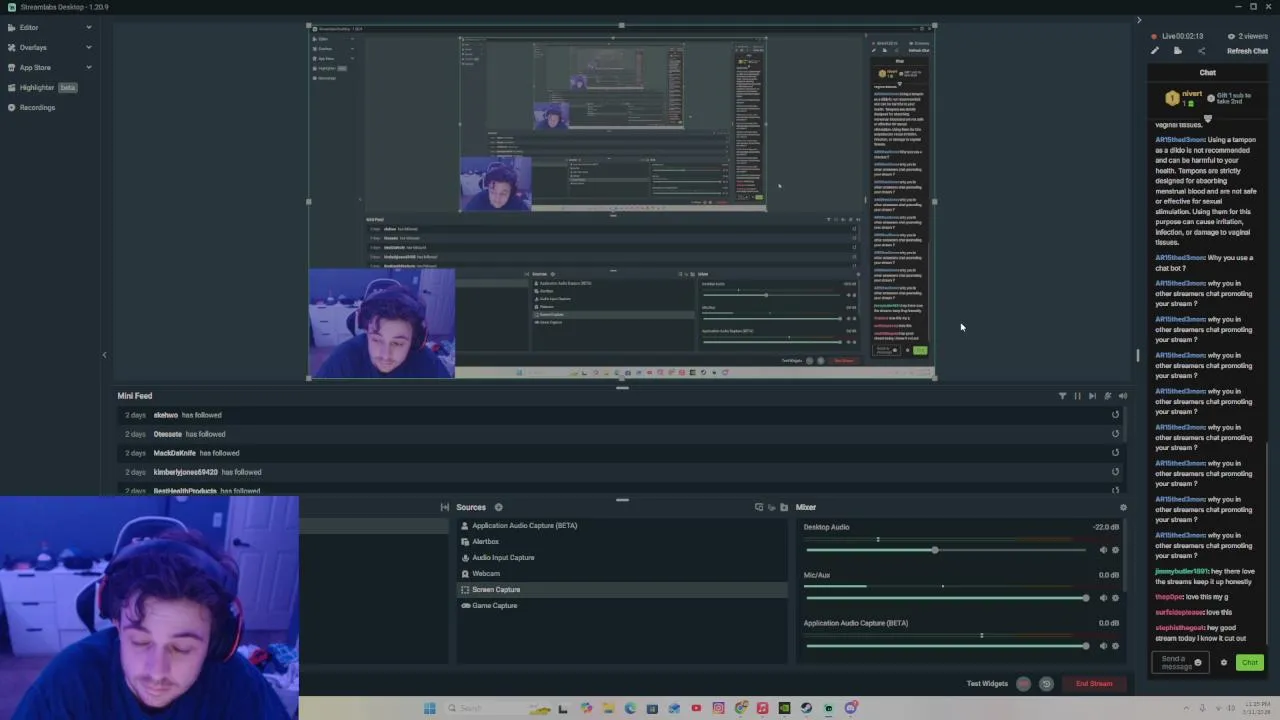1280x720 pixels.
Task: Select the Chat tab header
Action: click(1208, 73)
